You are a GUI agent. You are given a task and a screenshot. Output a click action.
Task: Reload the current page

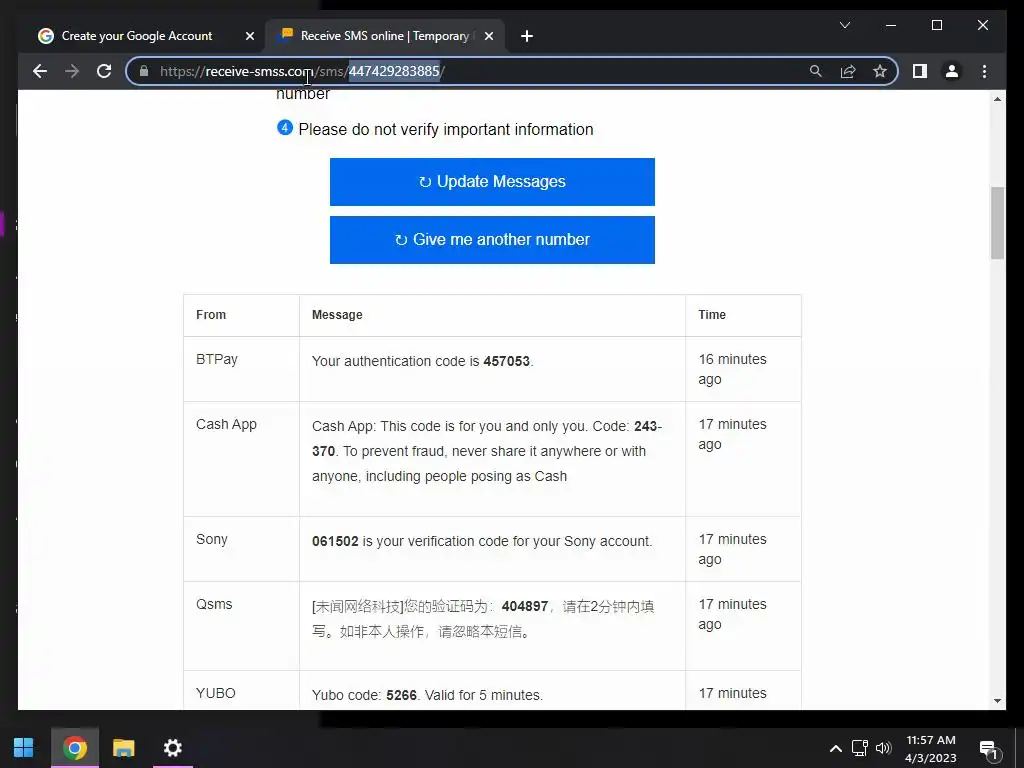104,71
